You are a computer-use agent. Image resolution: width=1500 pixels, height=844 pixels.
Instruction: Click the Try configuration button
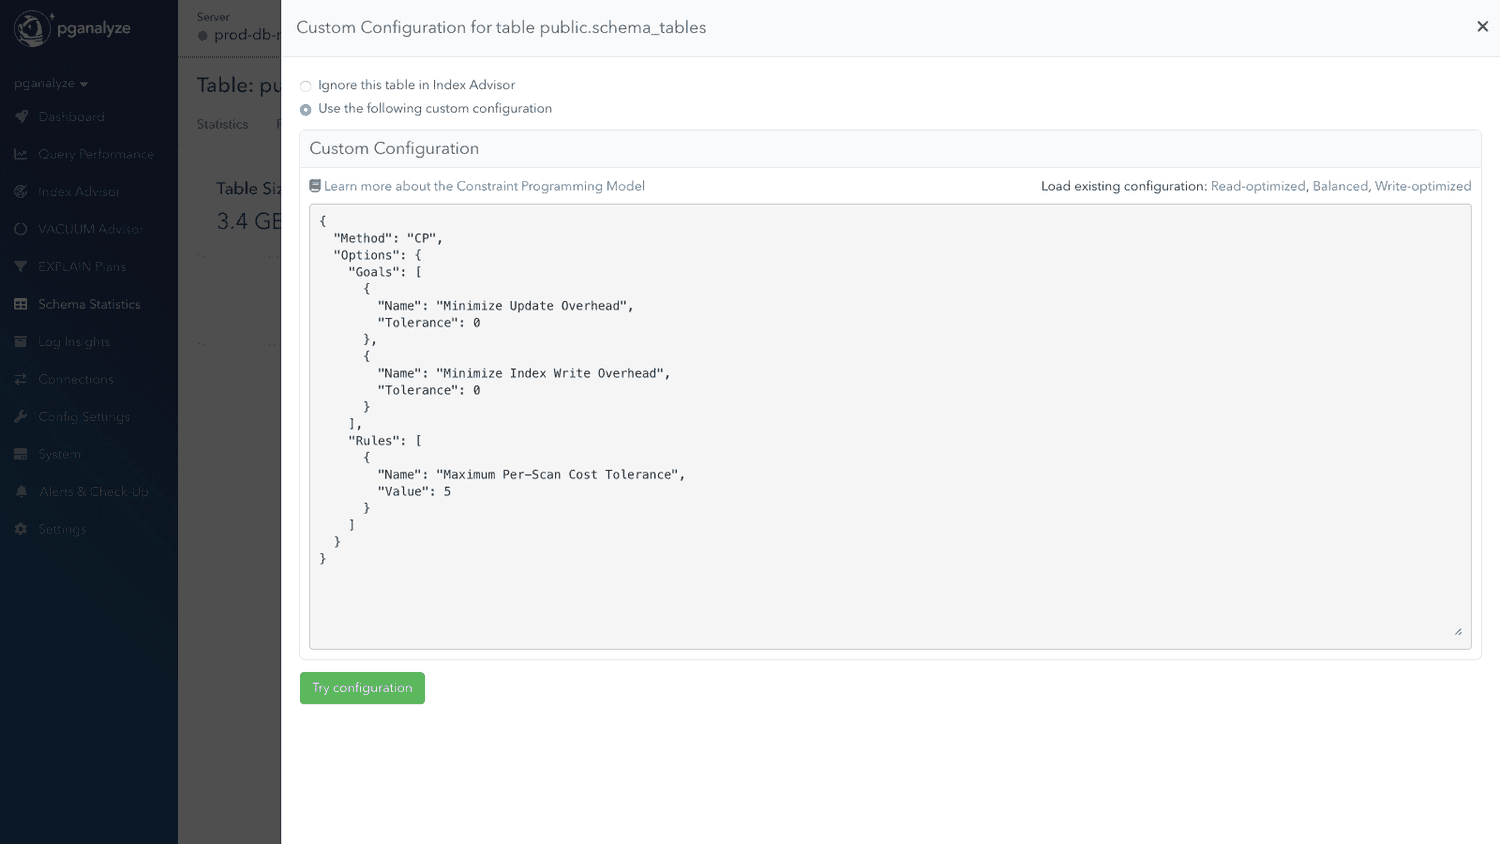[x=362, y=688]
